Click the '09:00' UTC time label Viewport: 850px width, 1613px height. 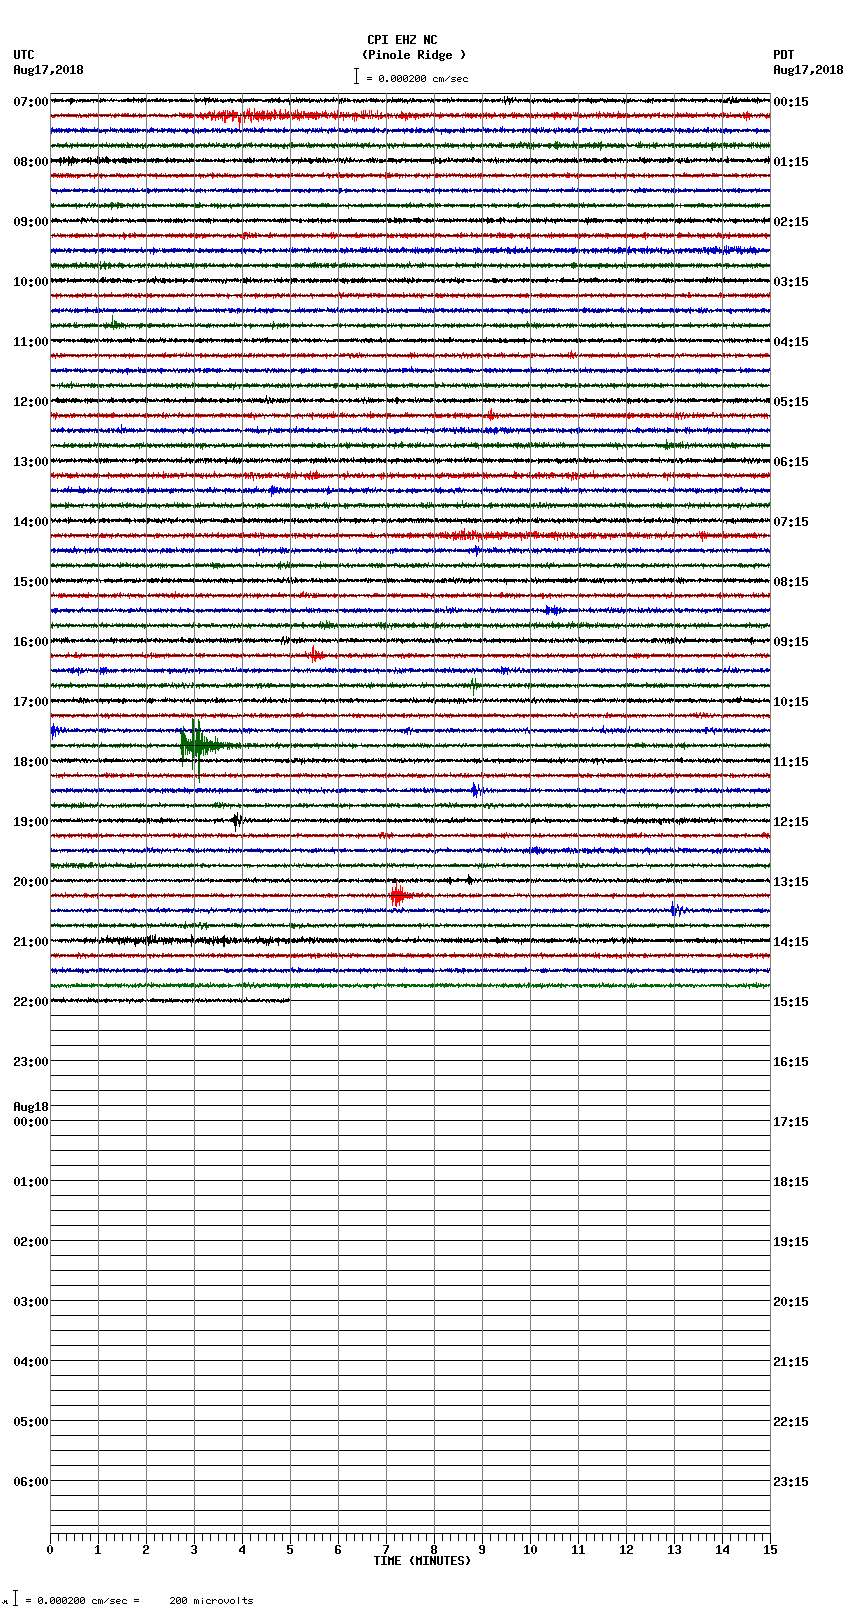pos(31,222)
